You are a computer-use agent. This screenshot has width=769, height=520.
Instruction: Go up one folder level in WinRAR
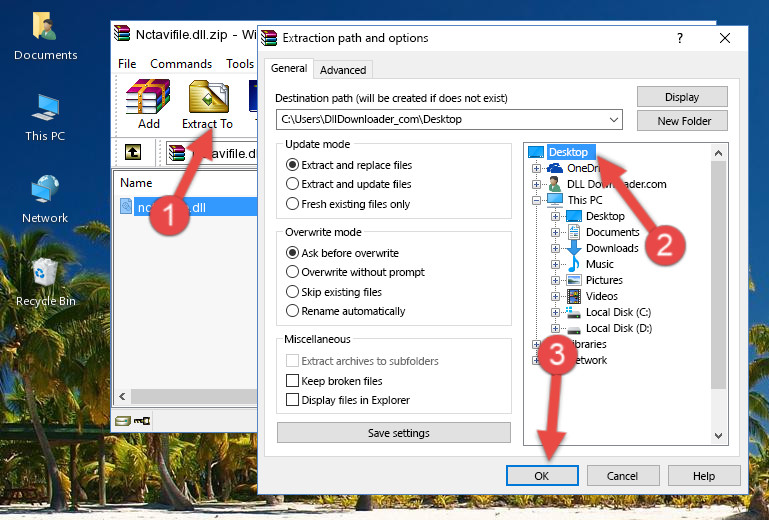tap(133, 152)
